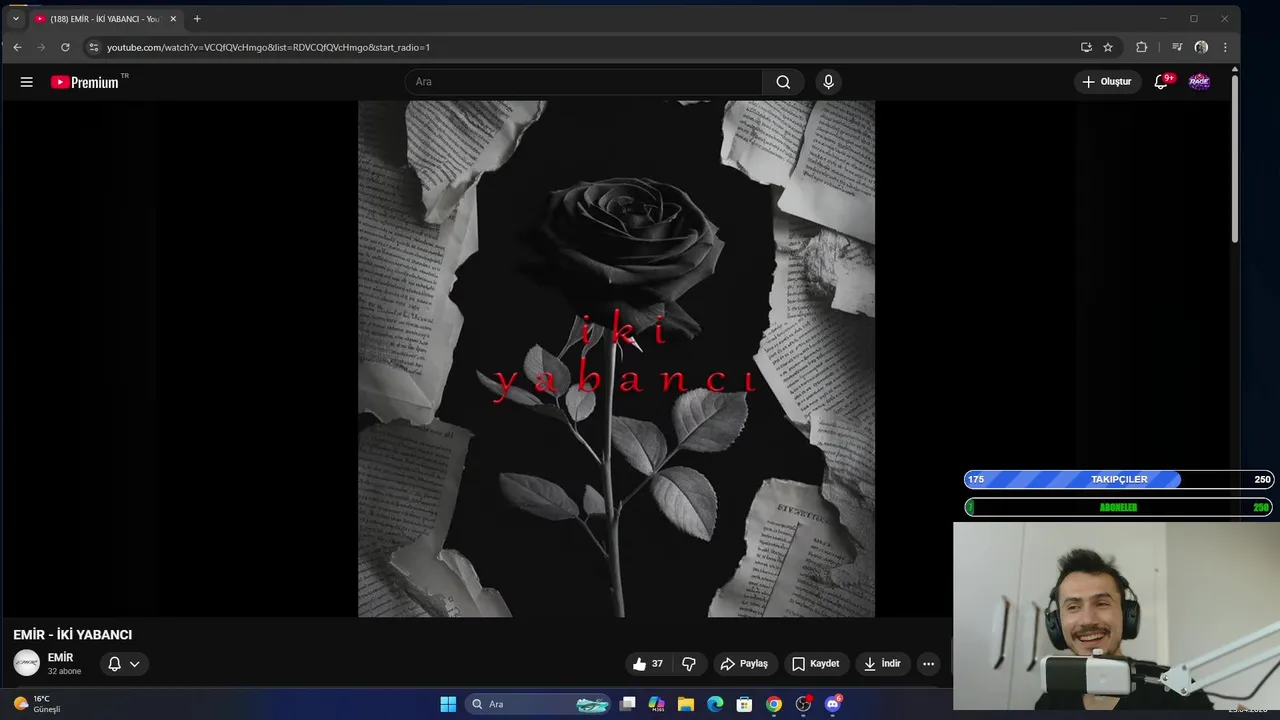Select the EMİR - İKİ YABANCI tab
Viewport: 1280px width, 720px height.
105,19
